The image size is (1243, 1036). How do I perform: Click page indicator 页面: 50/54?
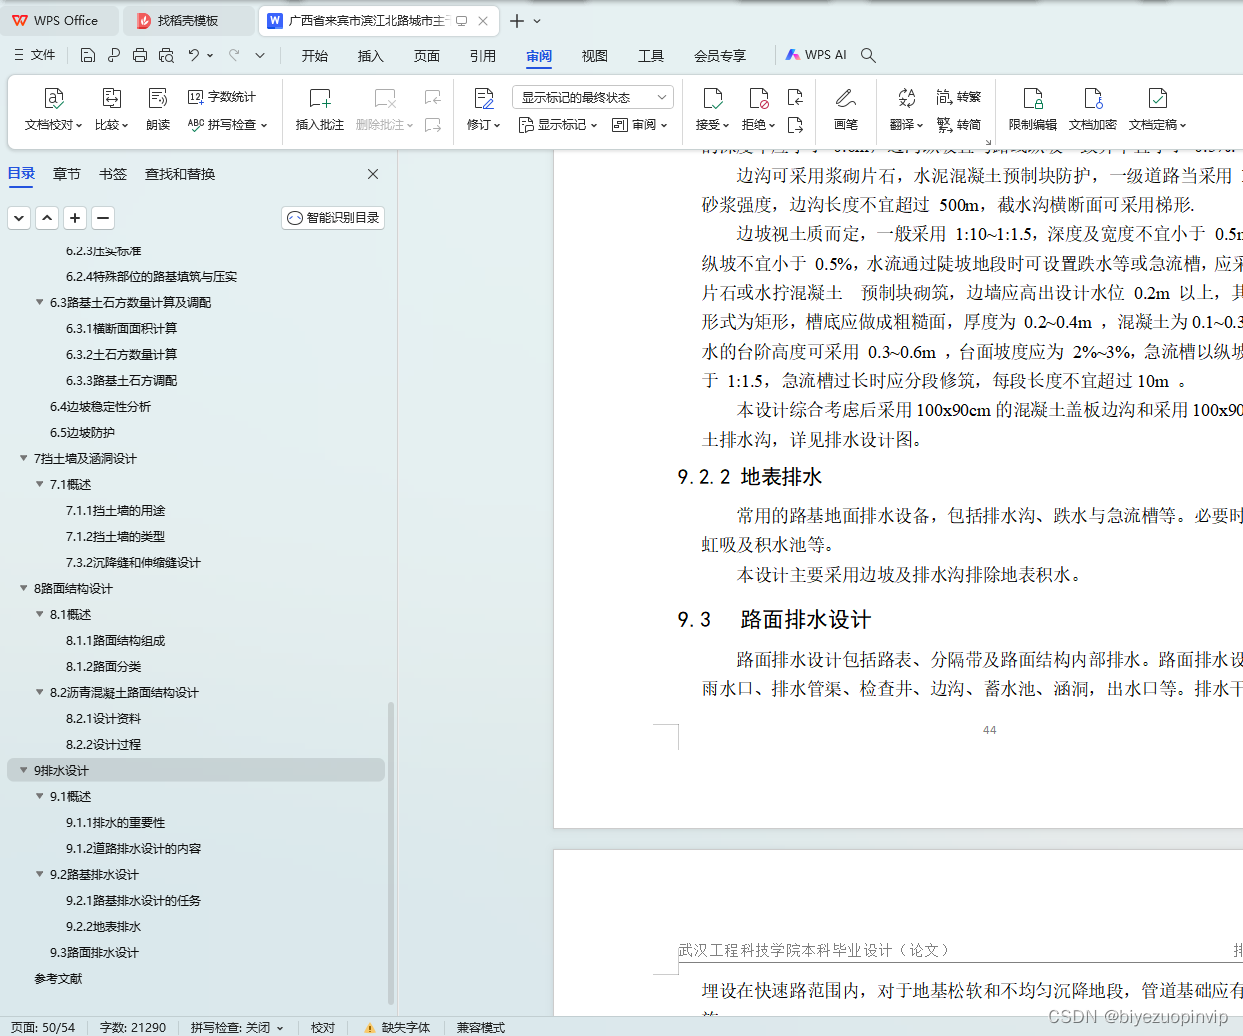pyautogui.click(x=43, y=1027)
